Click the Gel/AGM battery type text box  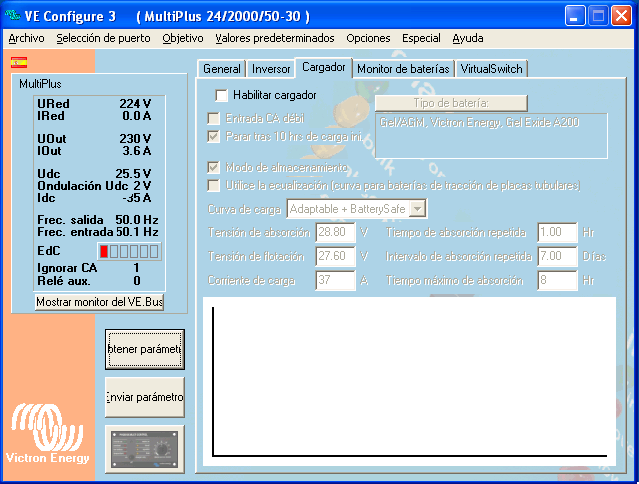coord(491,136)
